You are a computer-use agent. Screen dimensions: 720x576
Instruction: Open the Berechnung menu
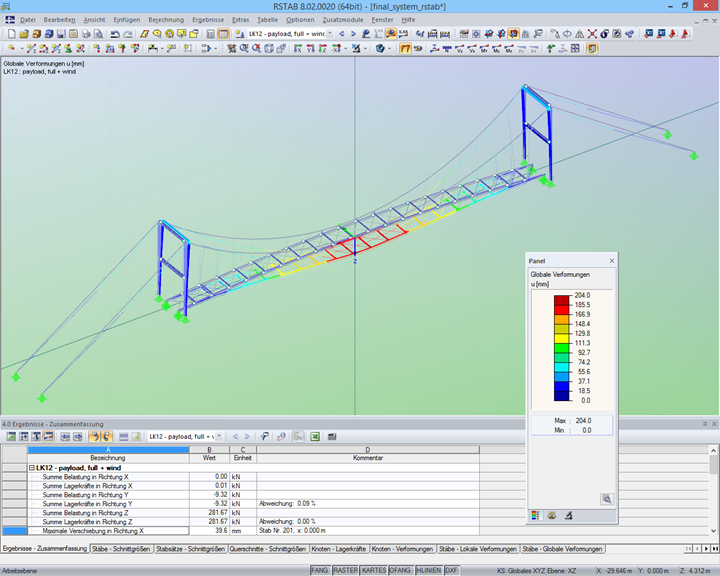click(166, 20)
